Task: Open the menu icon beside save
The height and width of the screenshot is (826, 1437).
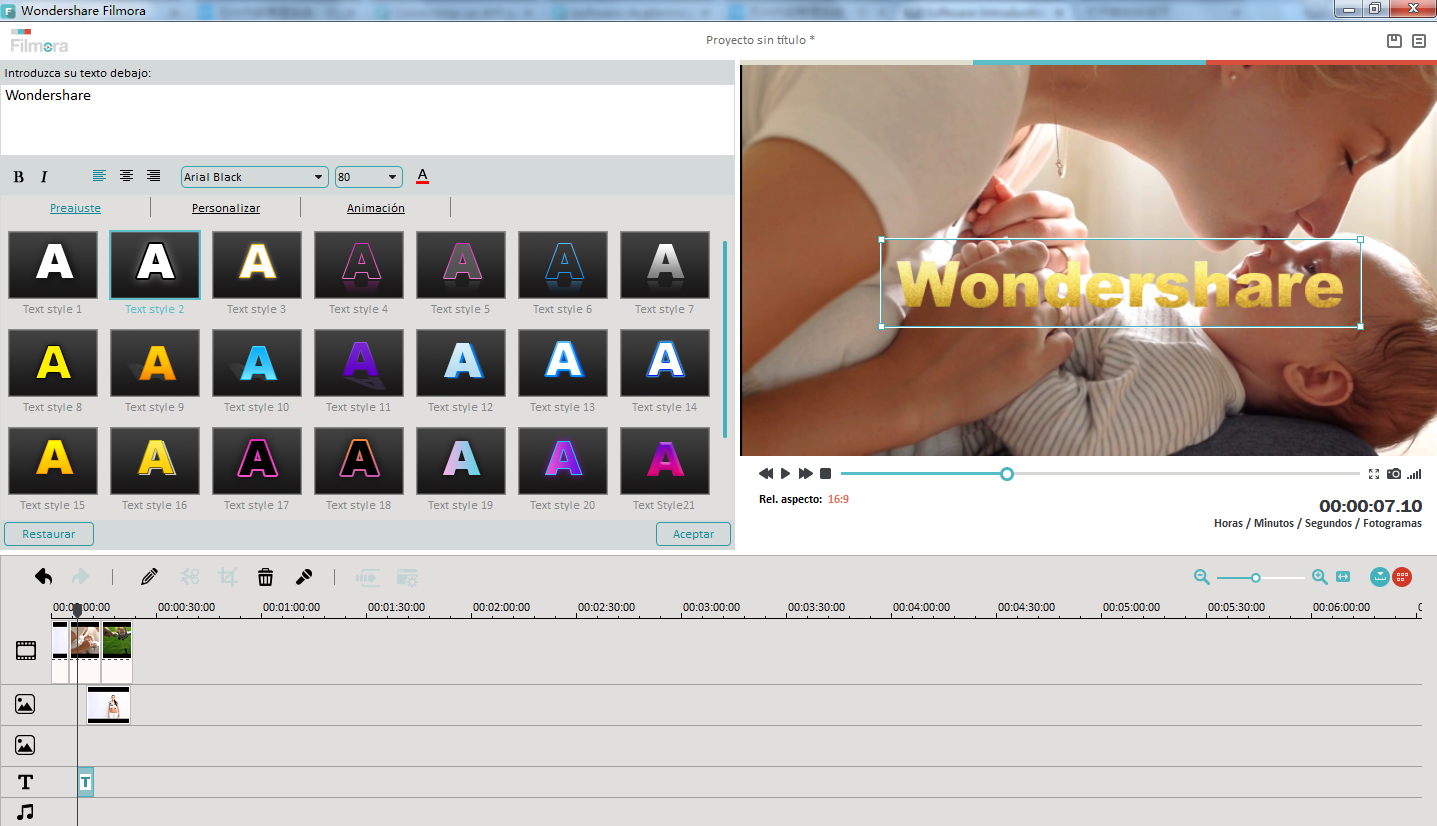Action: click(1419, 41)
